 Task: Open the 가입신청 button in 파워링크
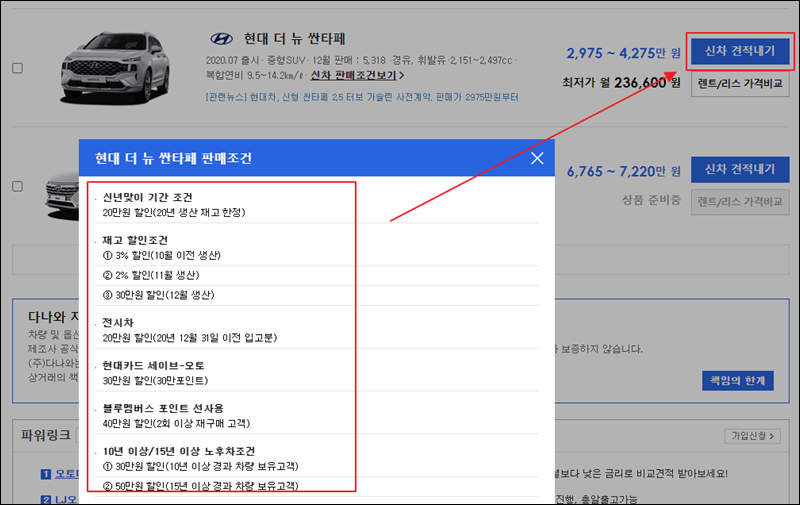753,436
